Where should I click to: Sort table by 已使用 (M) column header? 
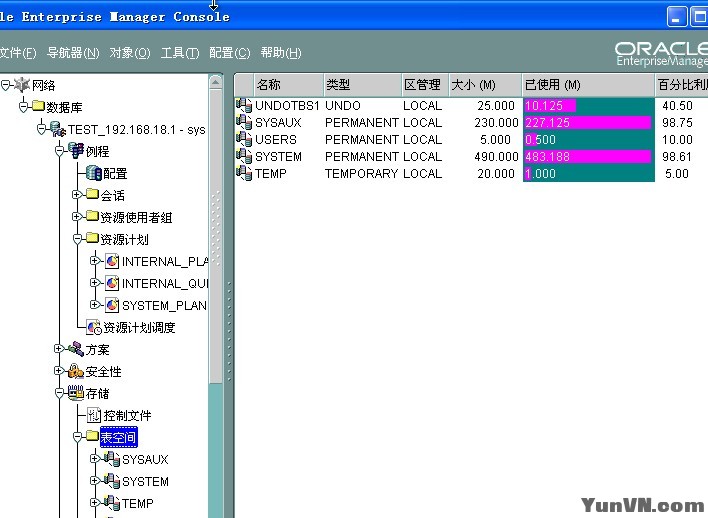click(x=588, y=85)
